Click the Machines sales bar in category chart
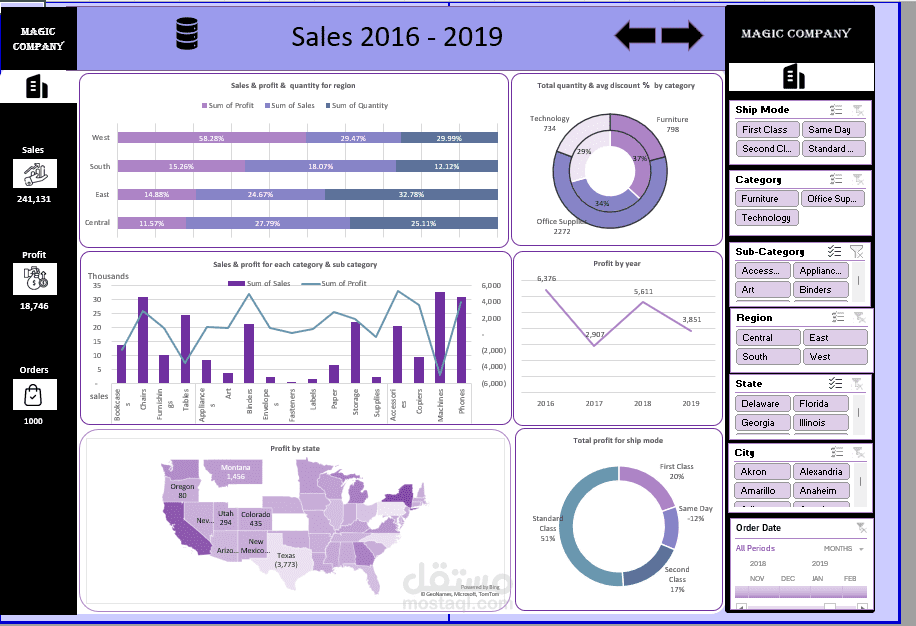Image resolution: width=916 pixels, height=626 pixels. click(440, 338)
